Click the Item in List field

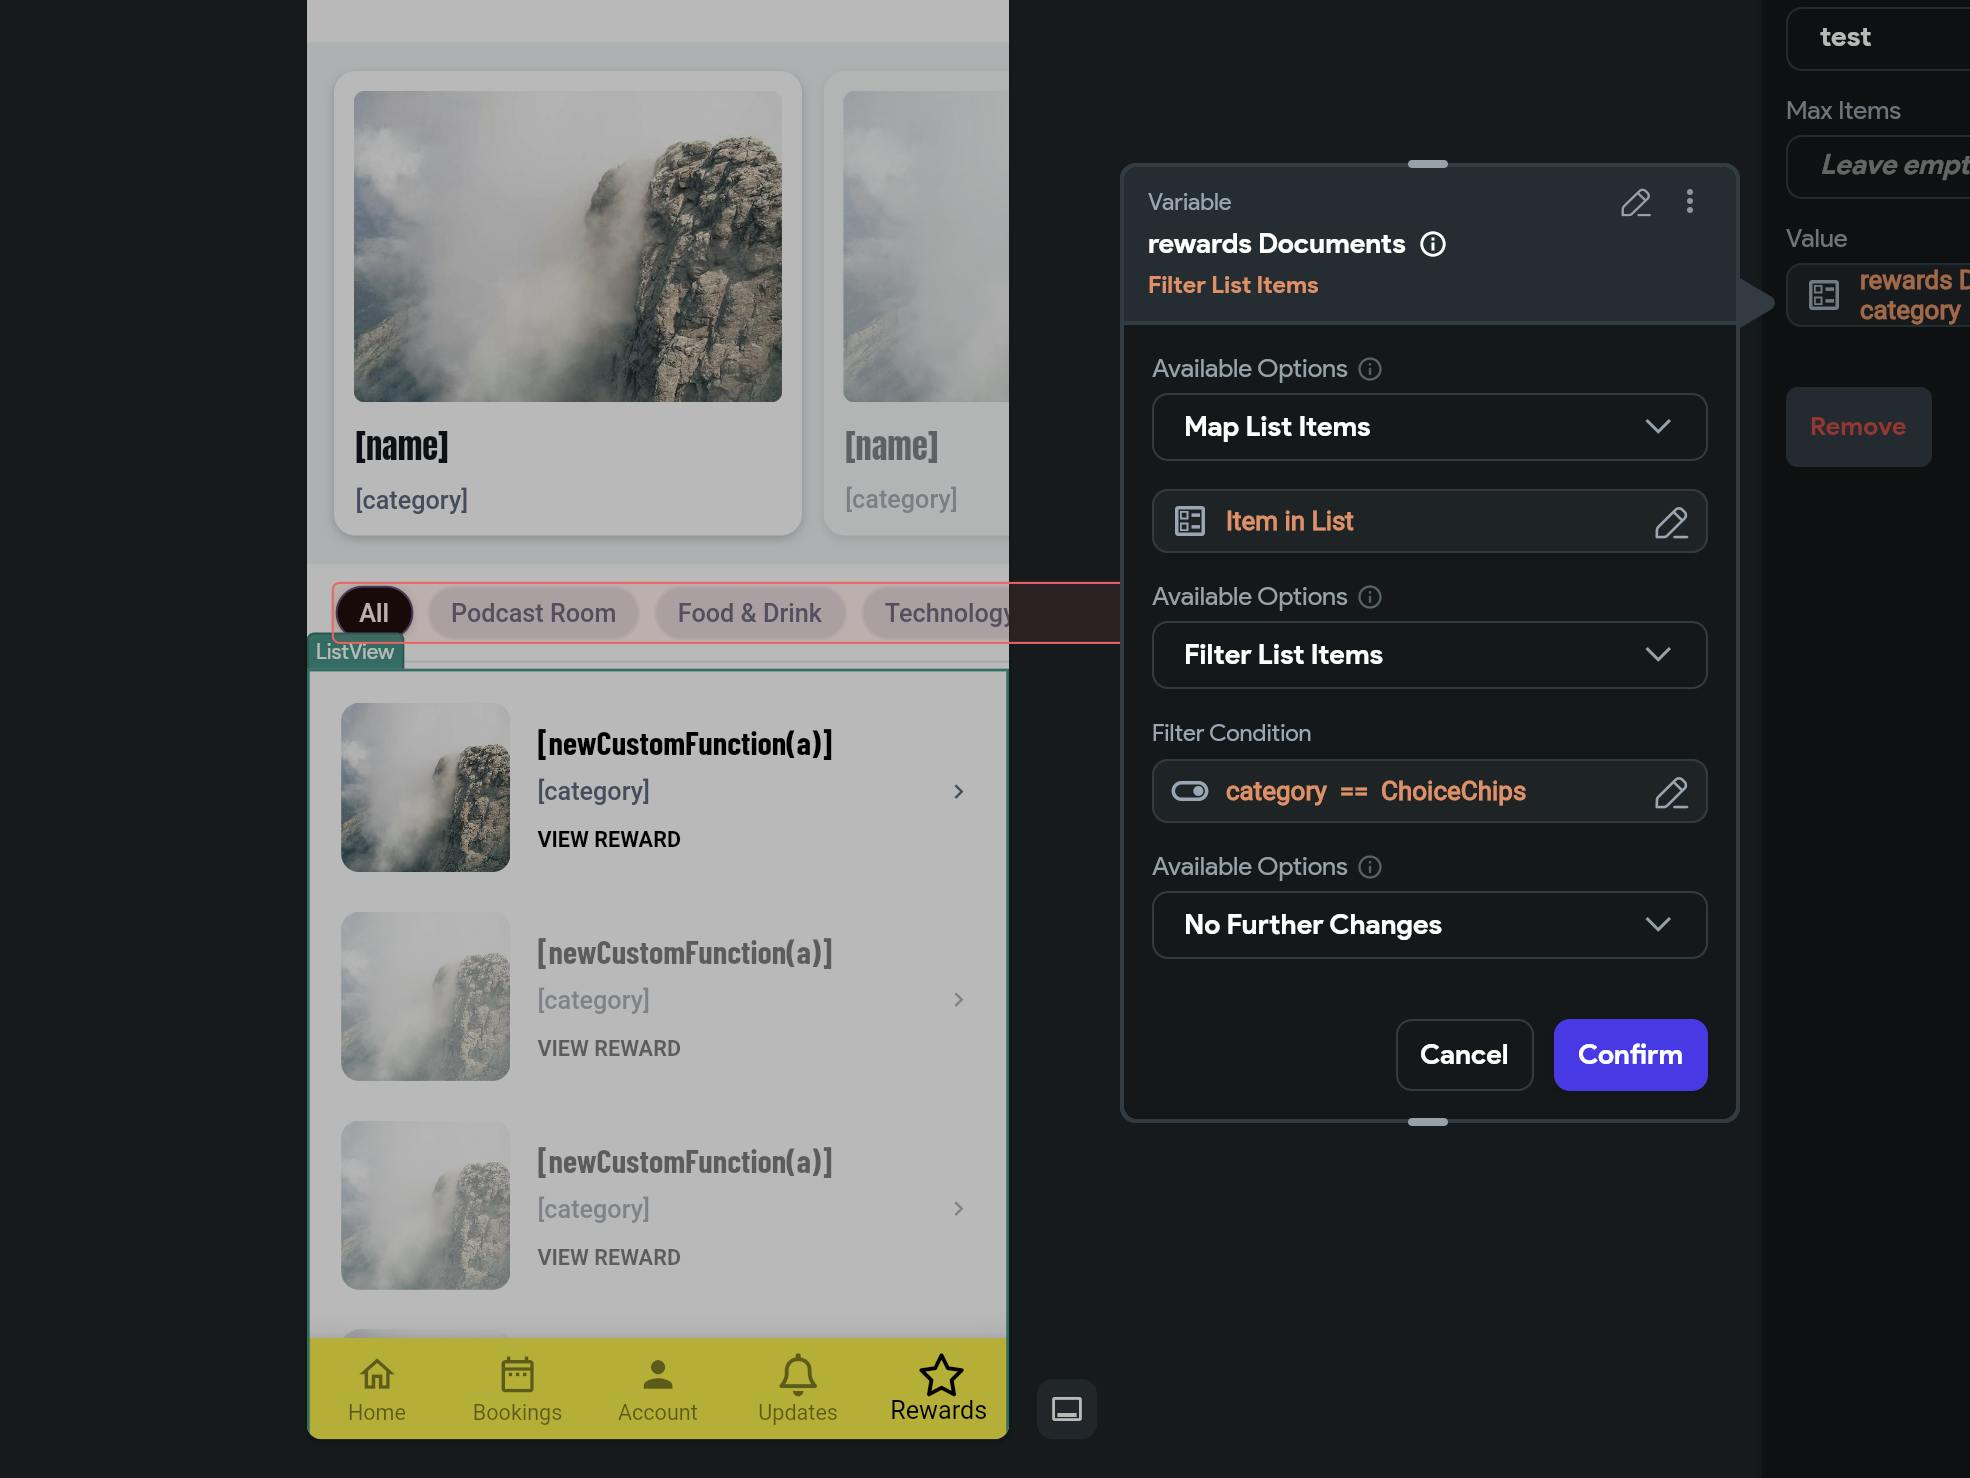pyautogui.click(x=1429, y=521)
